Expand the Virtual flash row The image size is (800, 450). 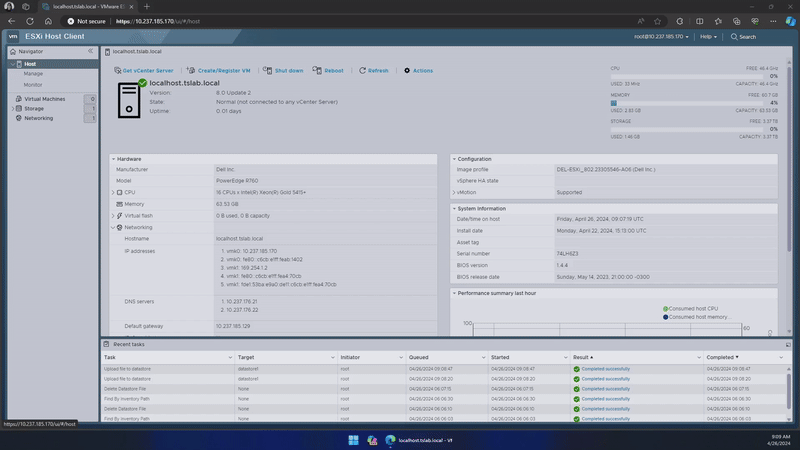point(113,215)
